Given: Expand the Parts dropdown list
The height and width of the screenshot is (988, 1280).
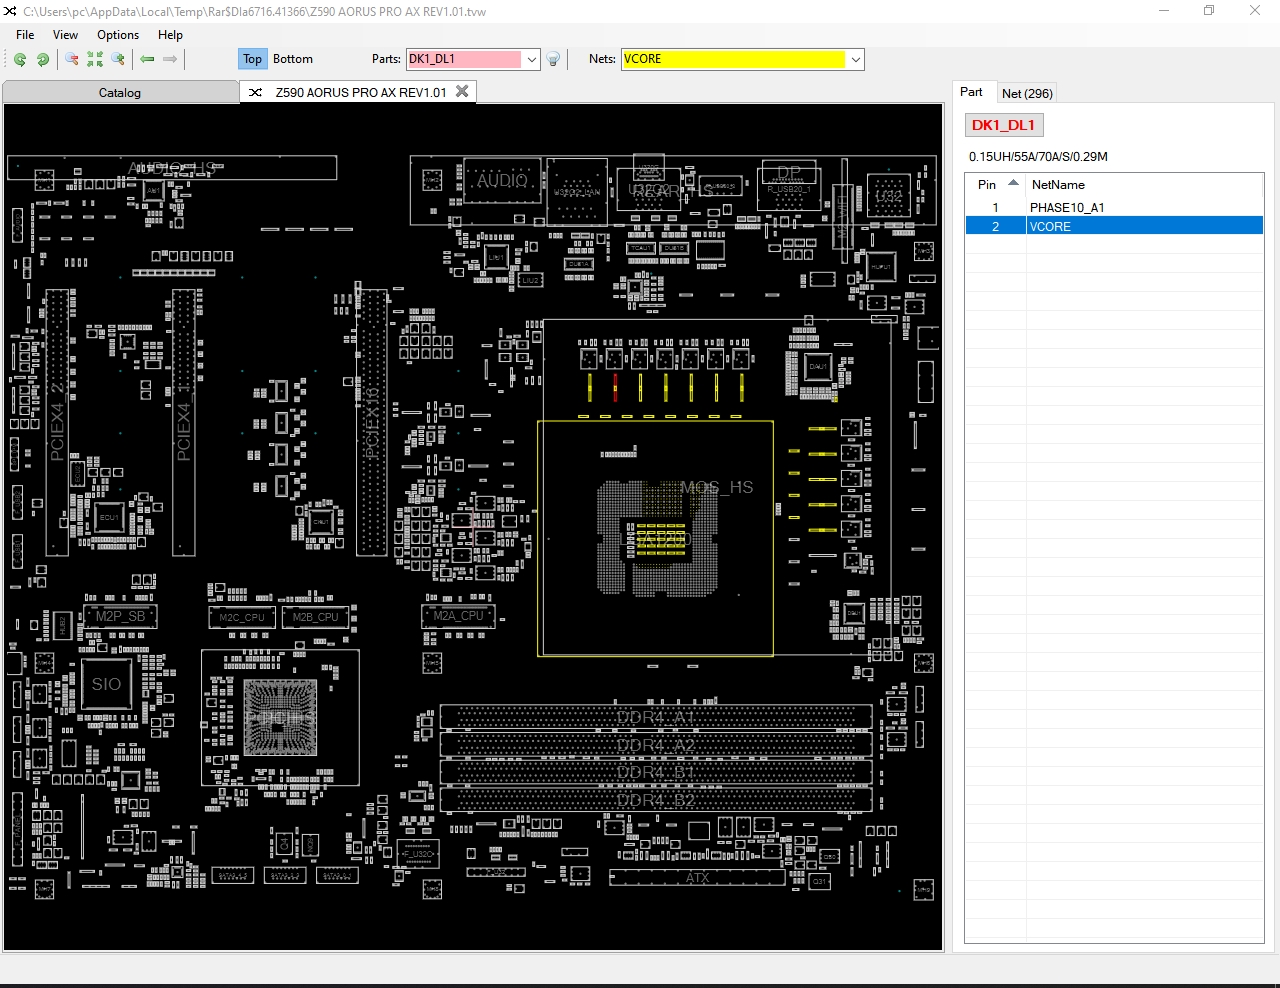Looking at the screenshot, I should pos(532,60).
